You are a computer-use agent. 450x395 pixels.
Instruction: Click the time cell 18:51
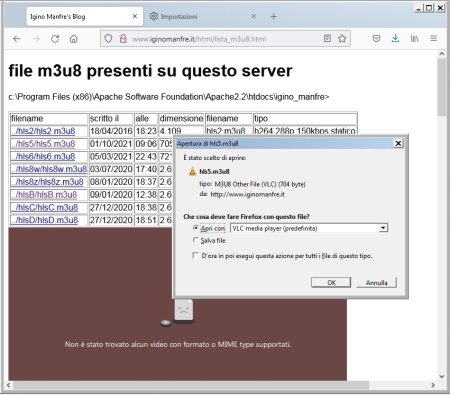click(x=146, y=220)
